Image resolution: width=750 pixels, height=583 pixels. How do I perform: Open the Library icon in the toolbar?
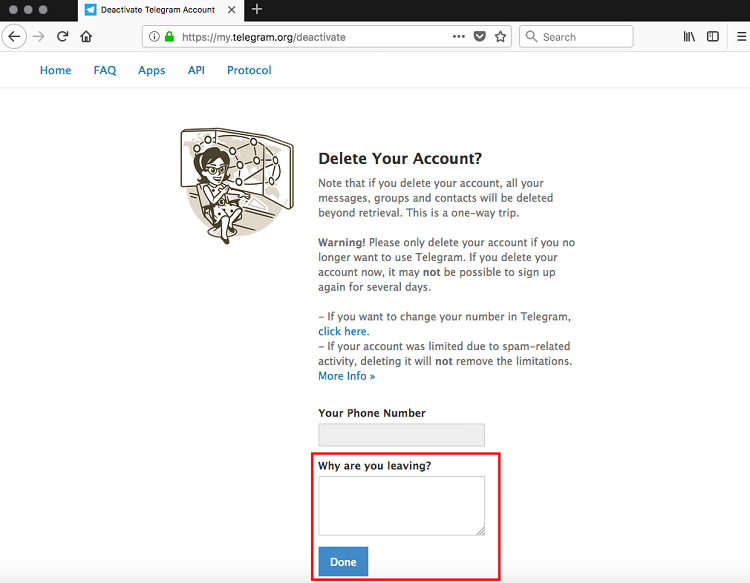pos(689,37)
